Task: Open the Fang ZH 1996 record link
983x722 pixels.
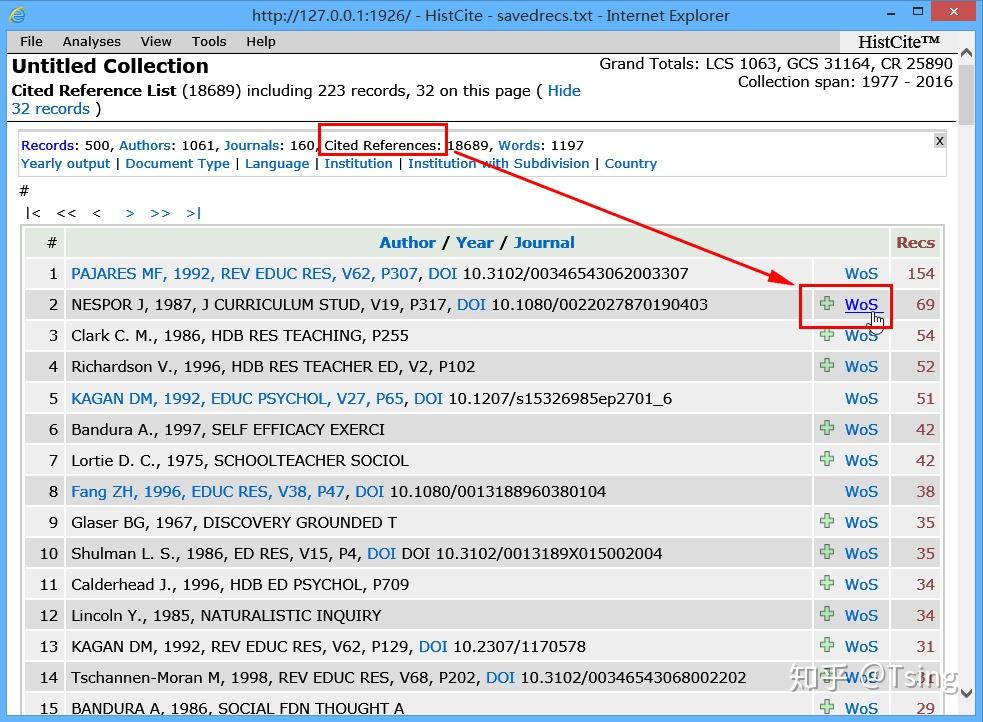Action: pos(208,491)
